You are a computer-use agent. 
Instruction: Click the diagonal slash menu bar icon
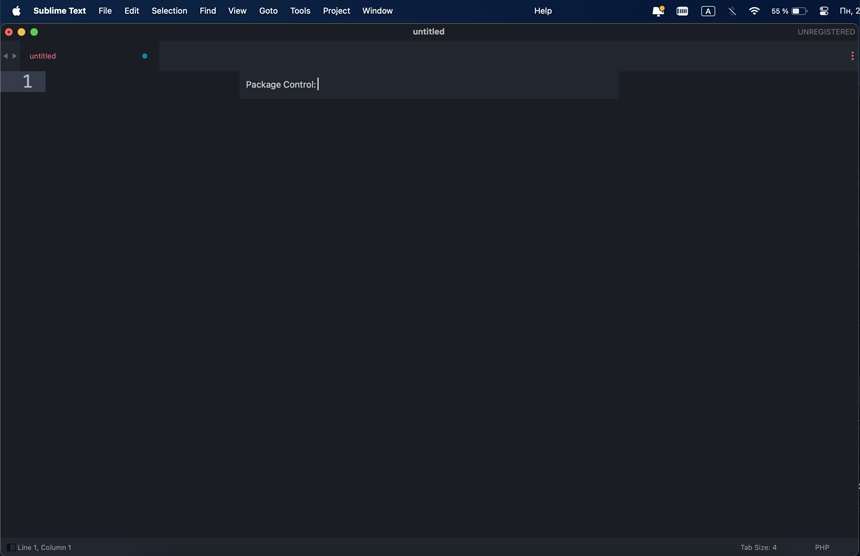tap(732, 11)
